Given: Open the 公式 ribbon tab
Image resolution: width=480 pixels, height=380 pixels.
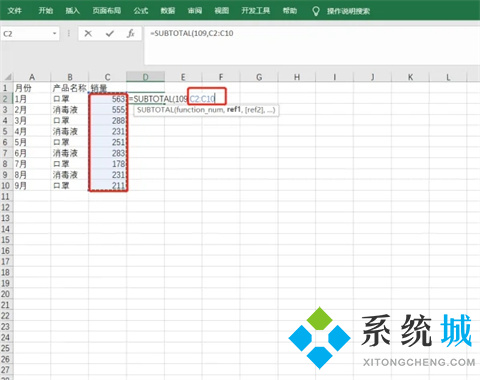Looking at the screenshot, I should [141, 11].
